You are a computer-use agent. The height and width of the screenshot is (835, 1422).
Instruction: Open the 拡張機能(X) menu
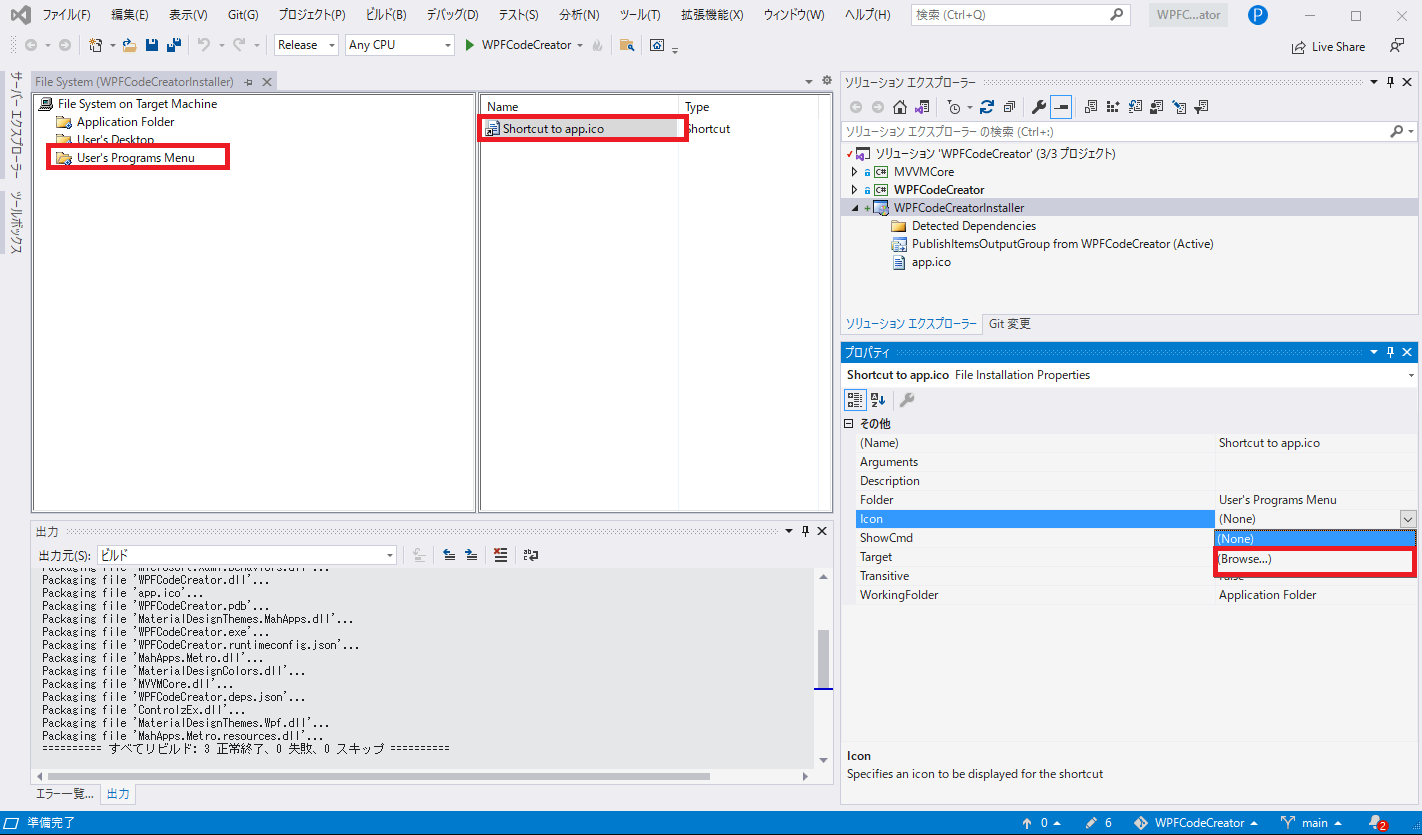pyautogui.click(x=712, y=15)
